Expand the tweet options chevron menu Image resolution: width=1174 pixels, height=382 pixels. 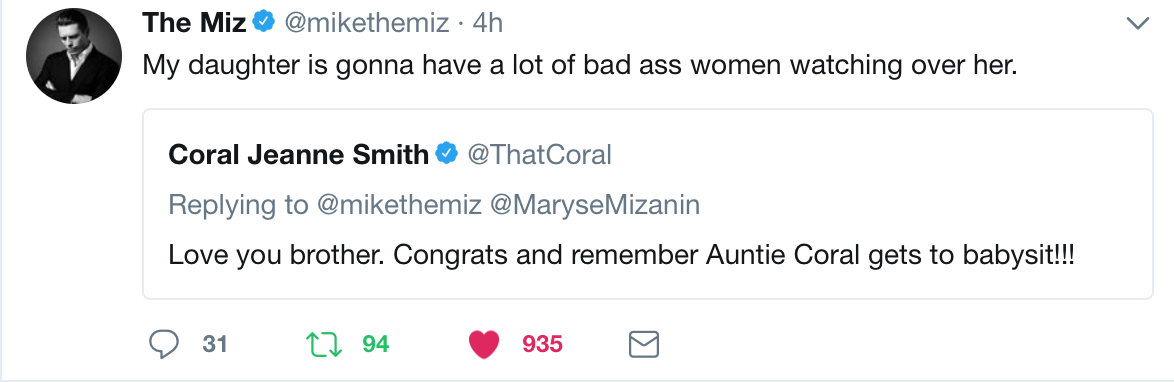click(1137, 25)
